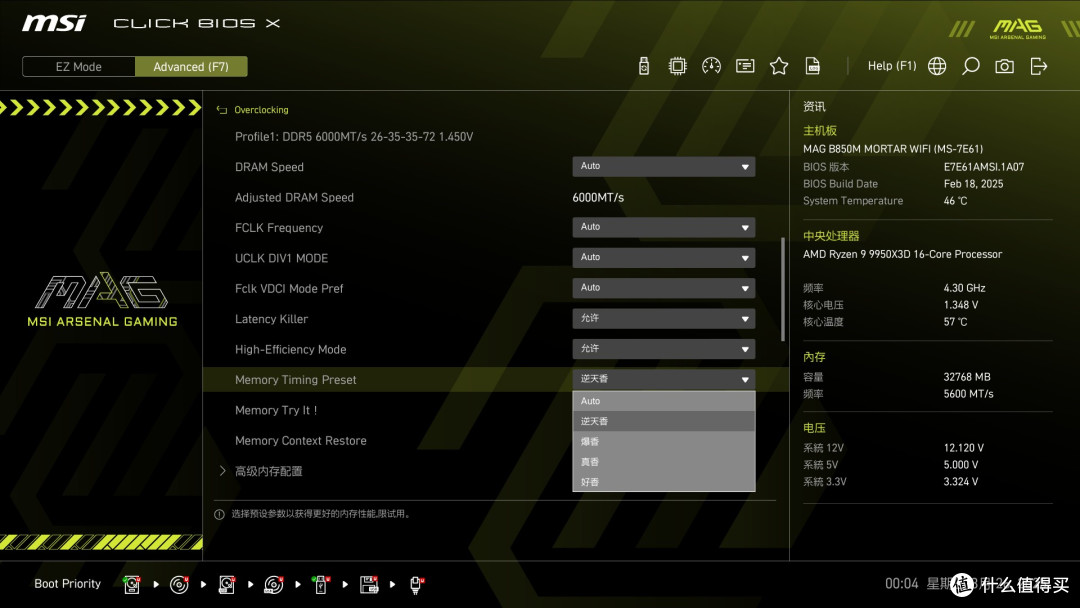Choose 爆香 preset option
This screenshot has height=608, width=1080.
(663, 441)
